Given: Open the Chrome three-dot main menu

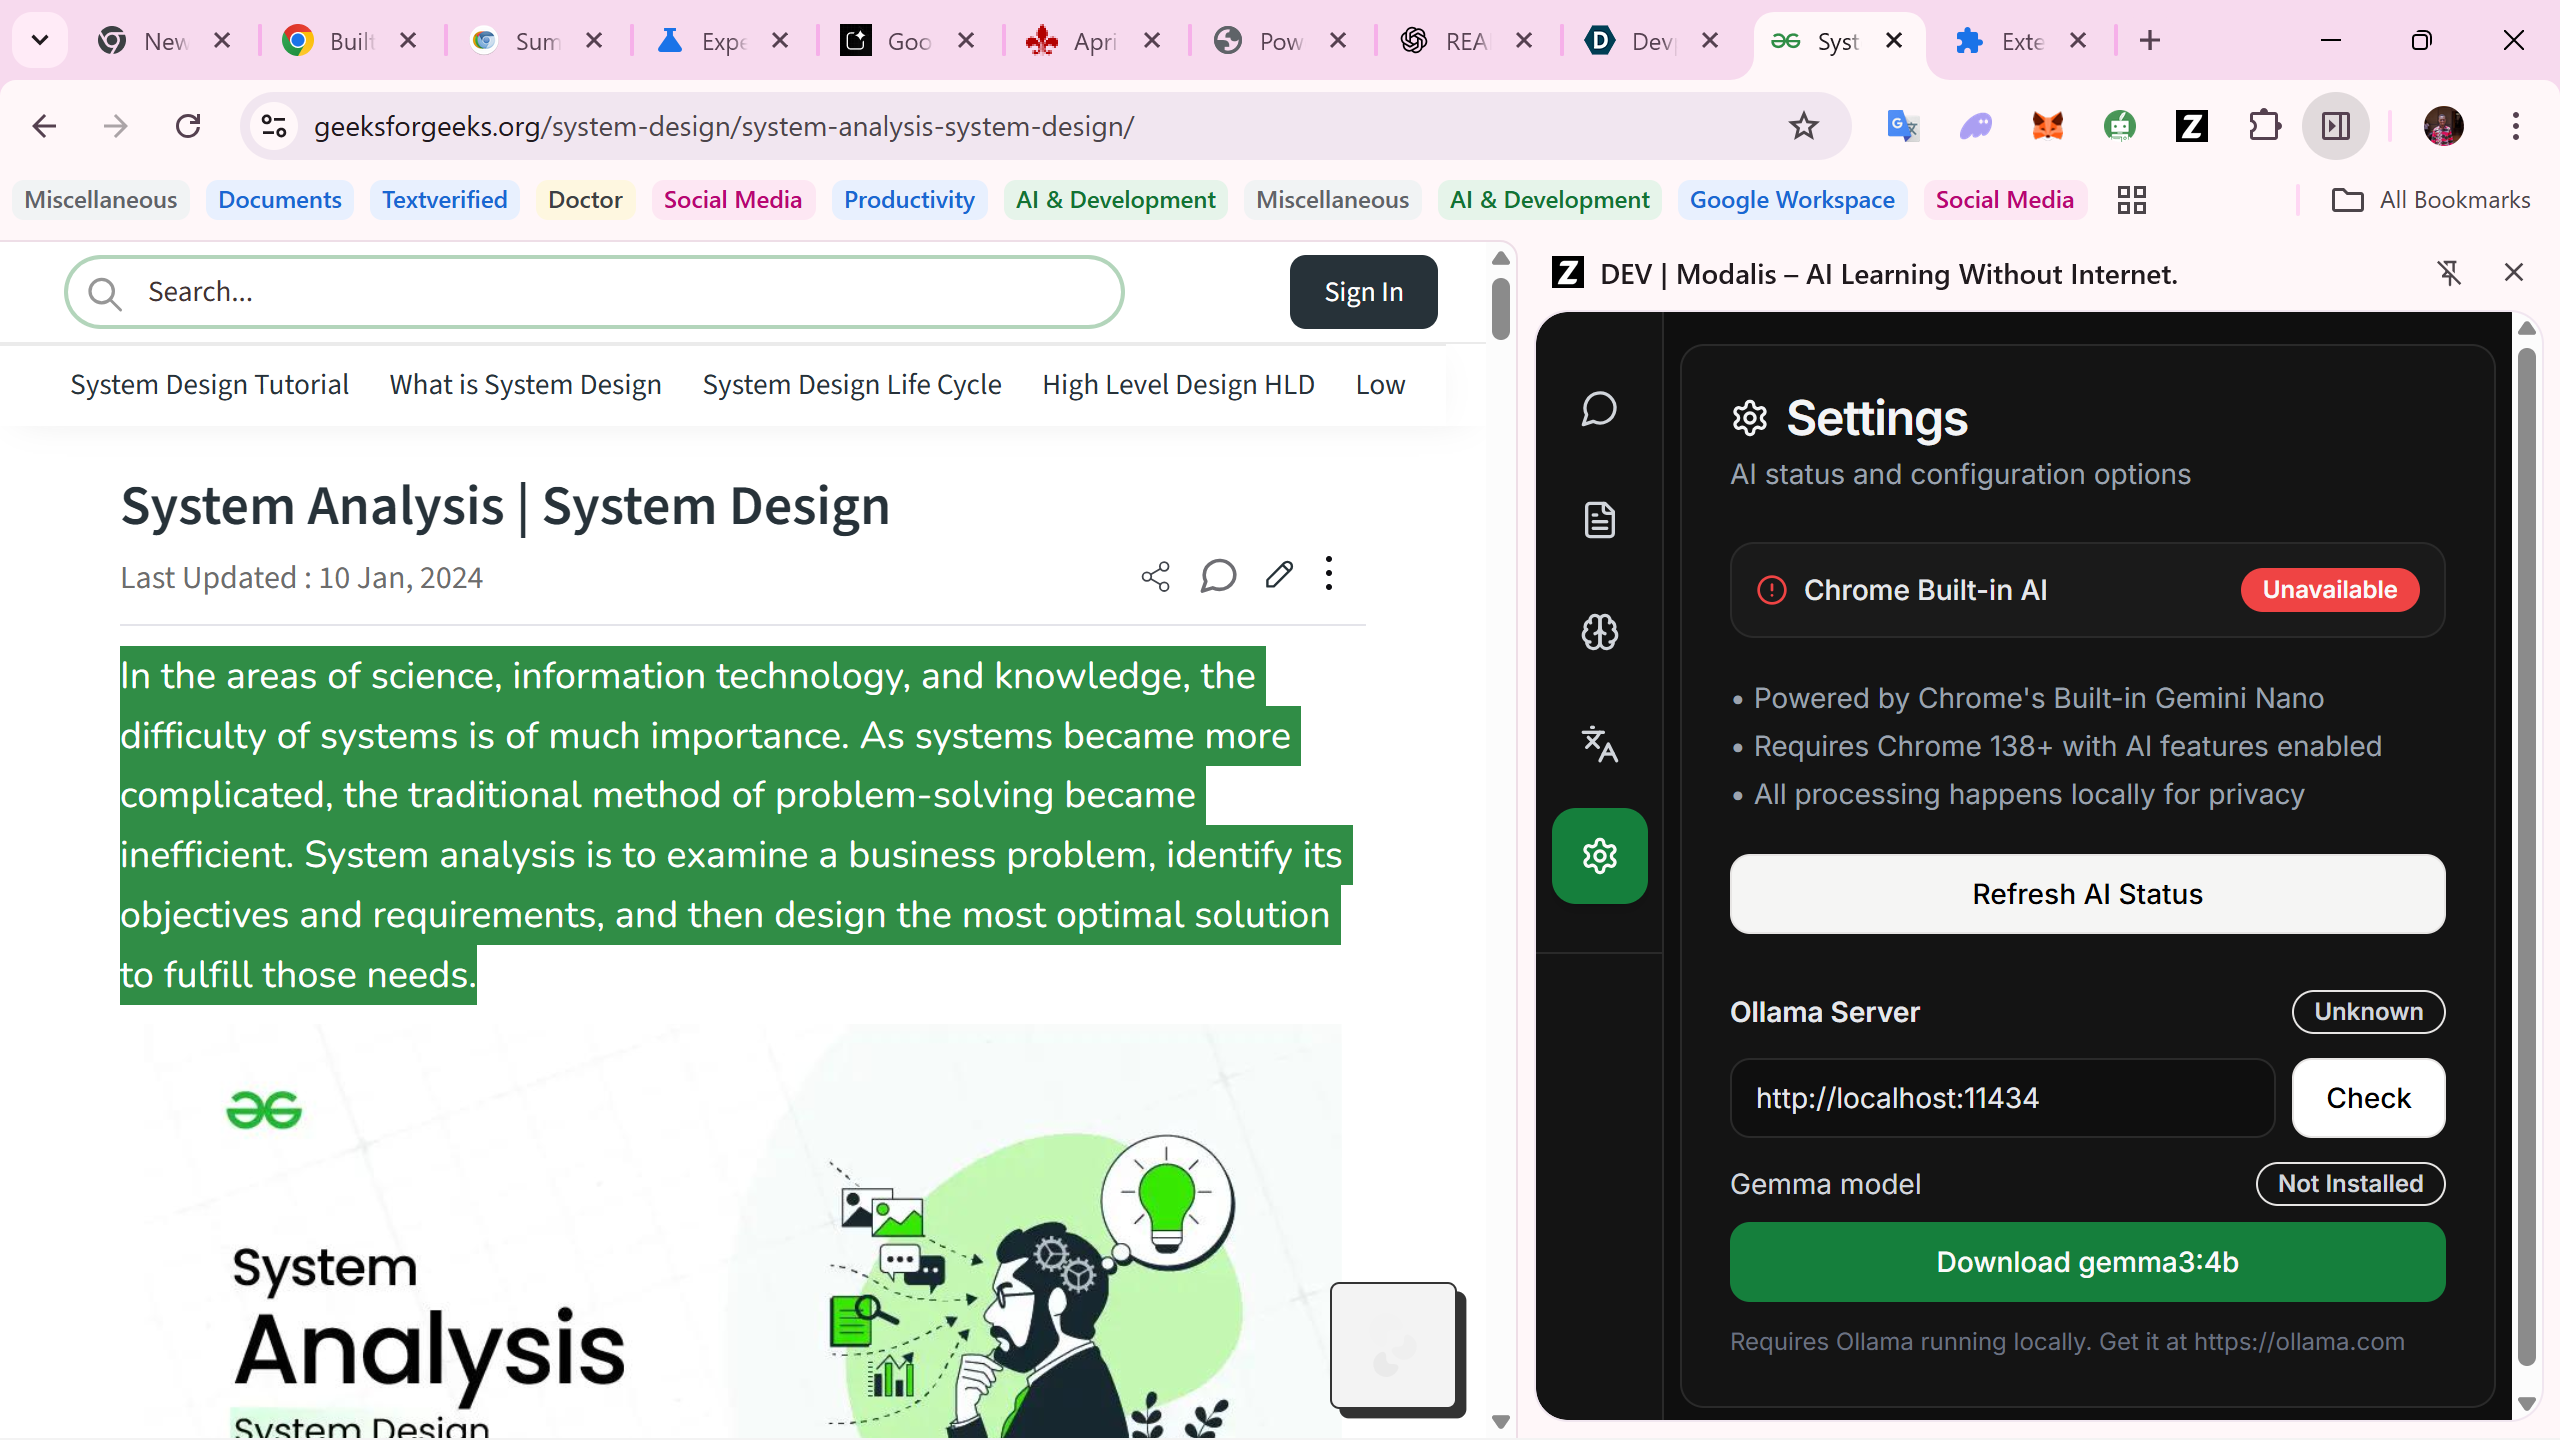Looking at the screenshot, I should [2515, 127].
